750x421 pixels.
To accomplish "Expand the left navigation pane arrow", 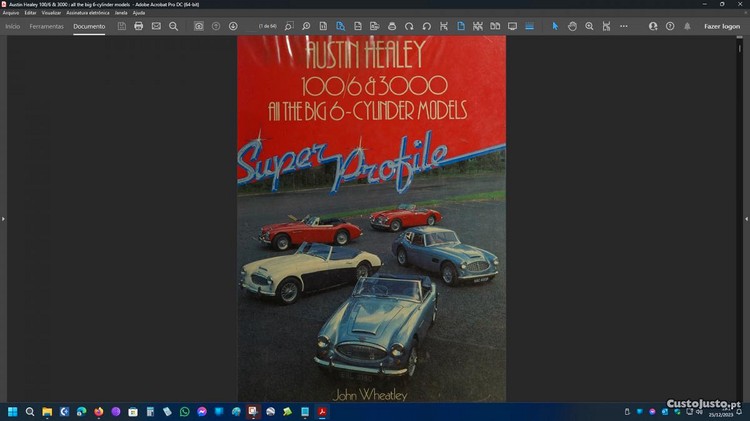I will coord(3,218).
